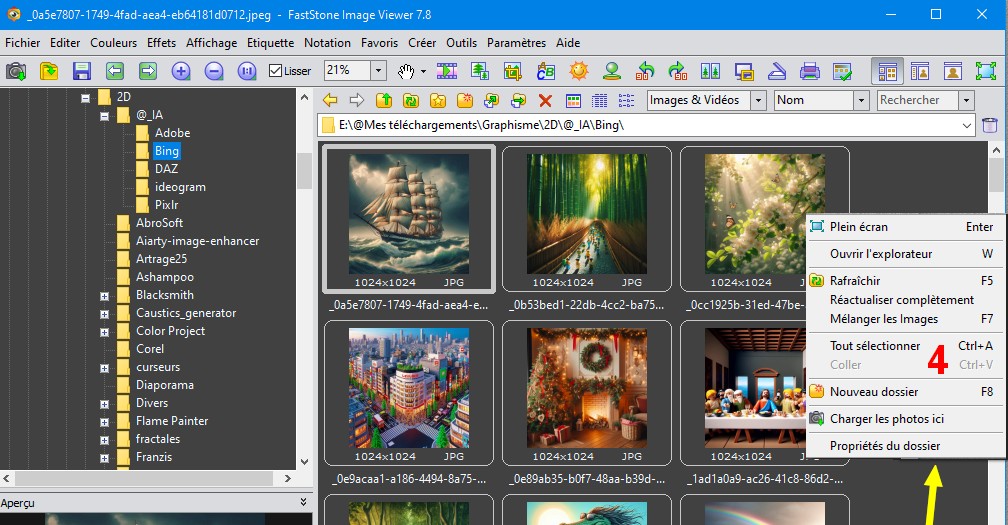This screenshot has width=1008, height=525.
Task: Go to previous image with green left arrow
Action: tap(114, 71)
